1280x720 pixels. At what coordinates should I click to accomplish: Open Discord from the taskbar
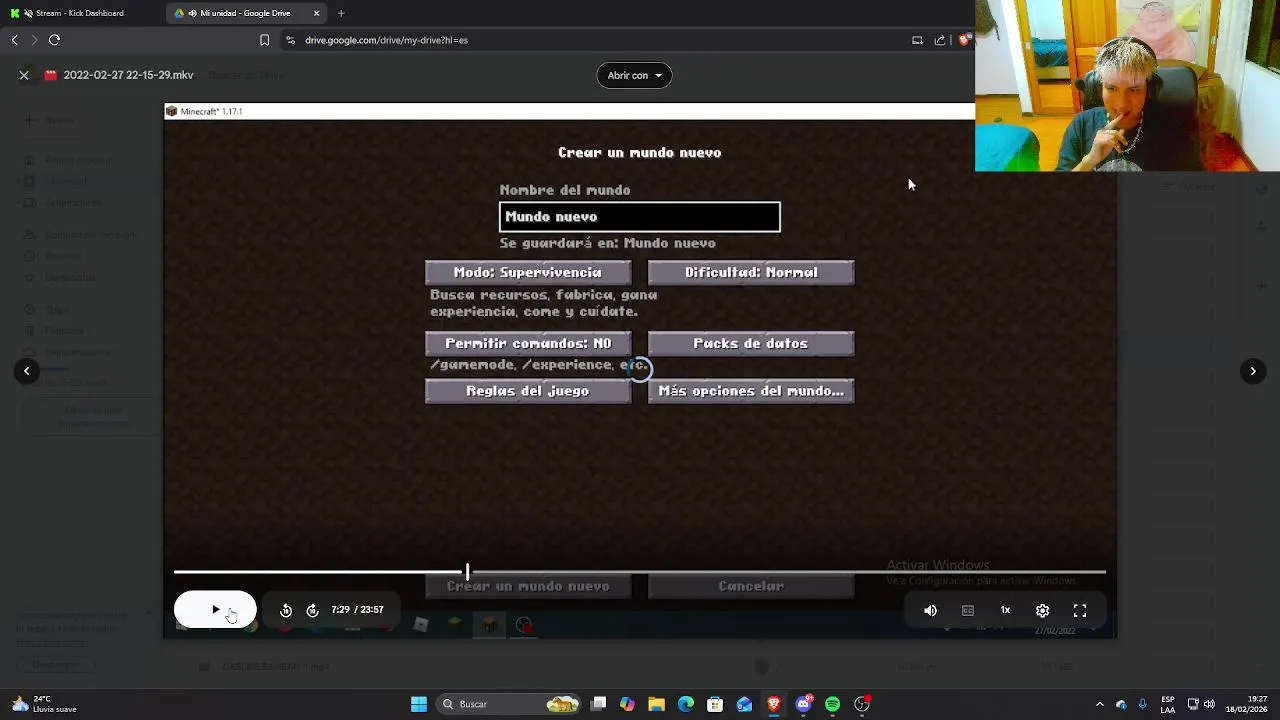(x=803, y=704)
